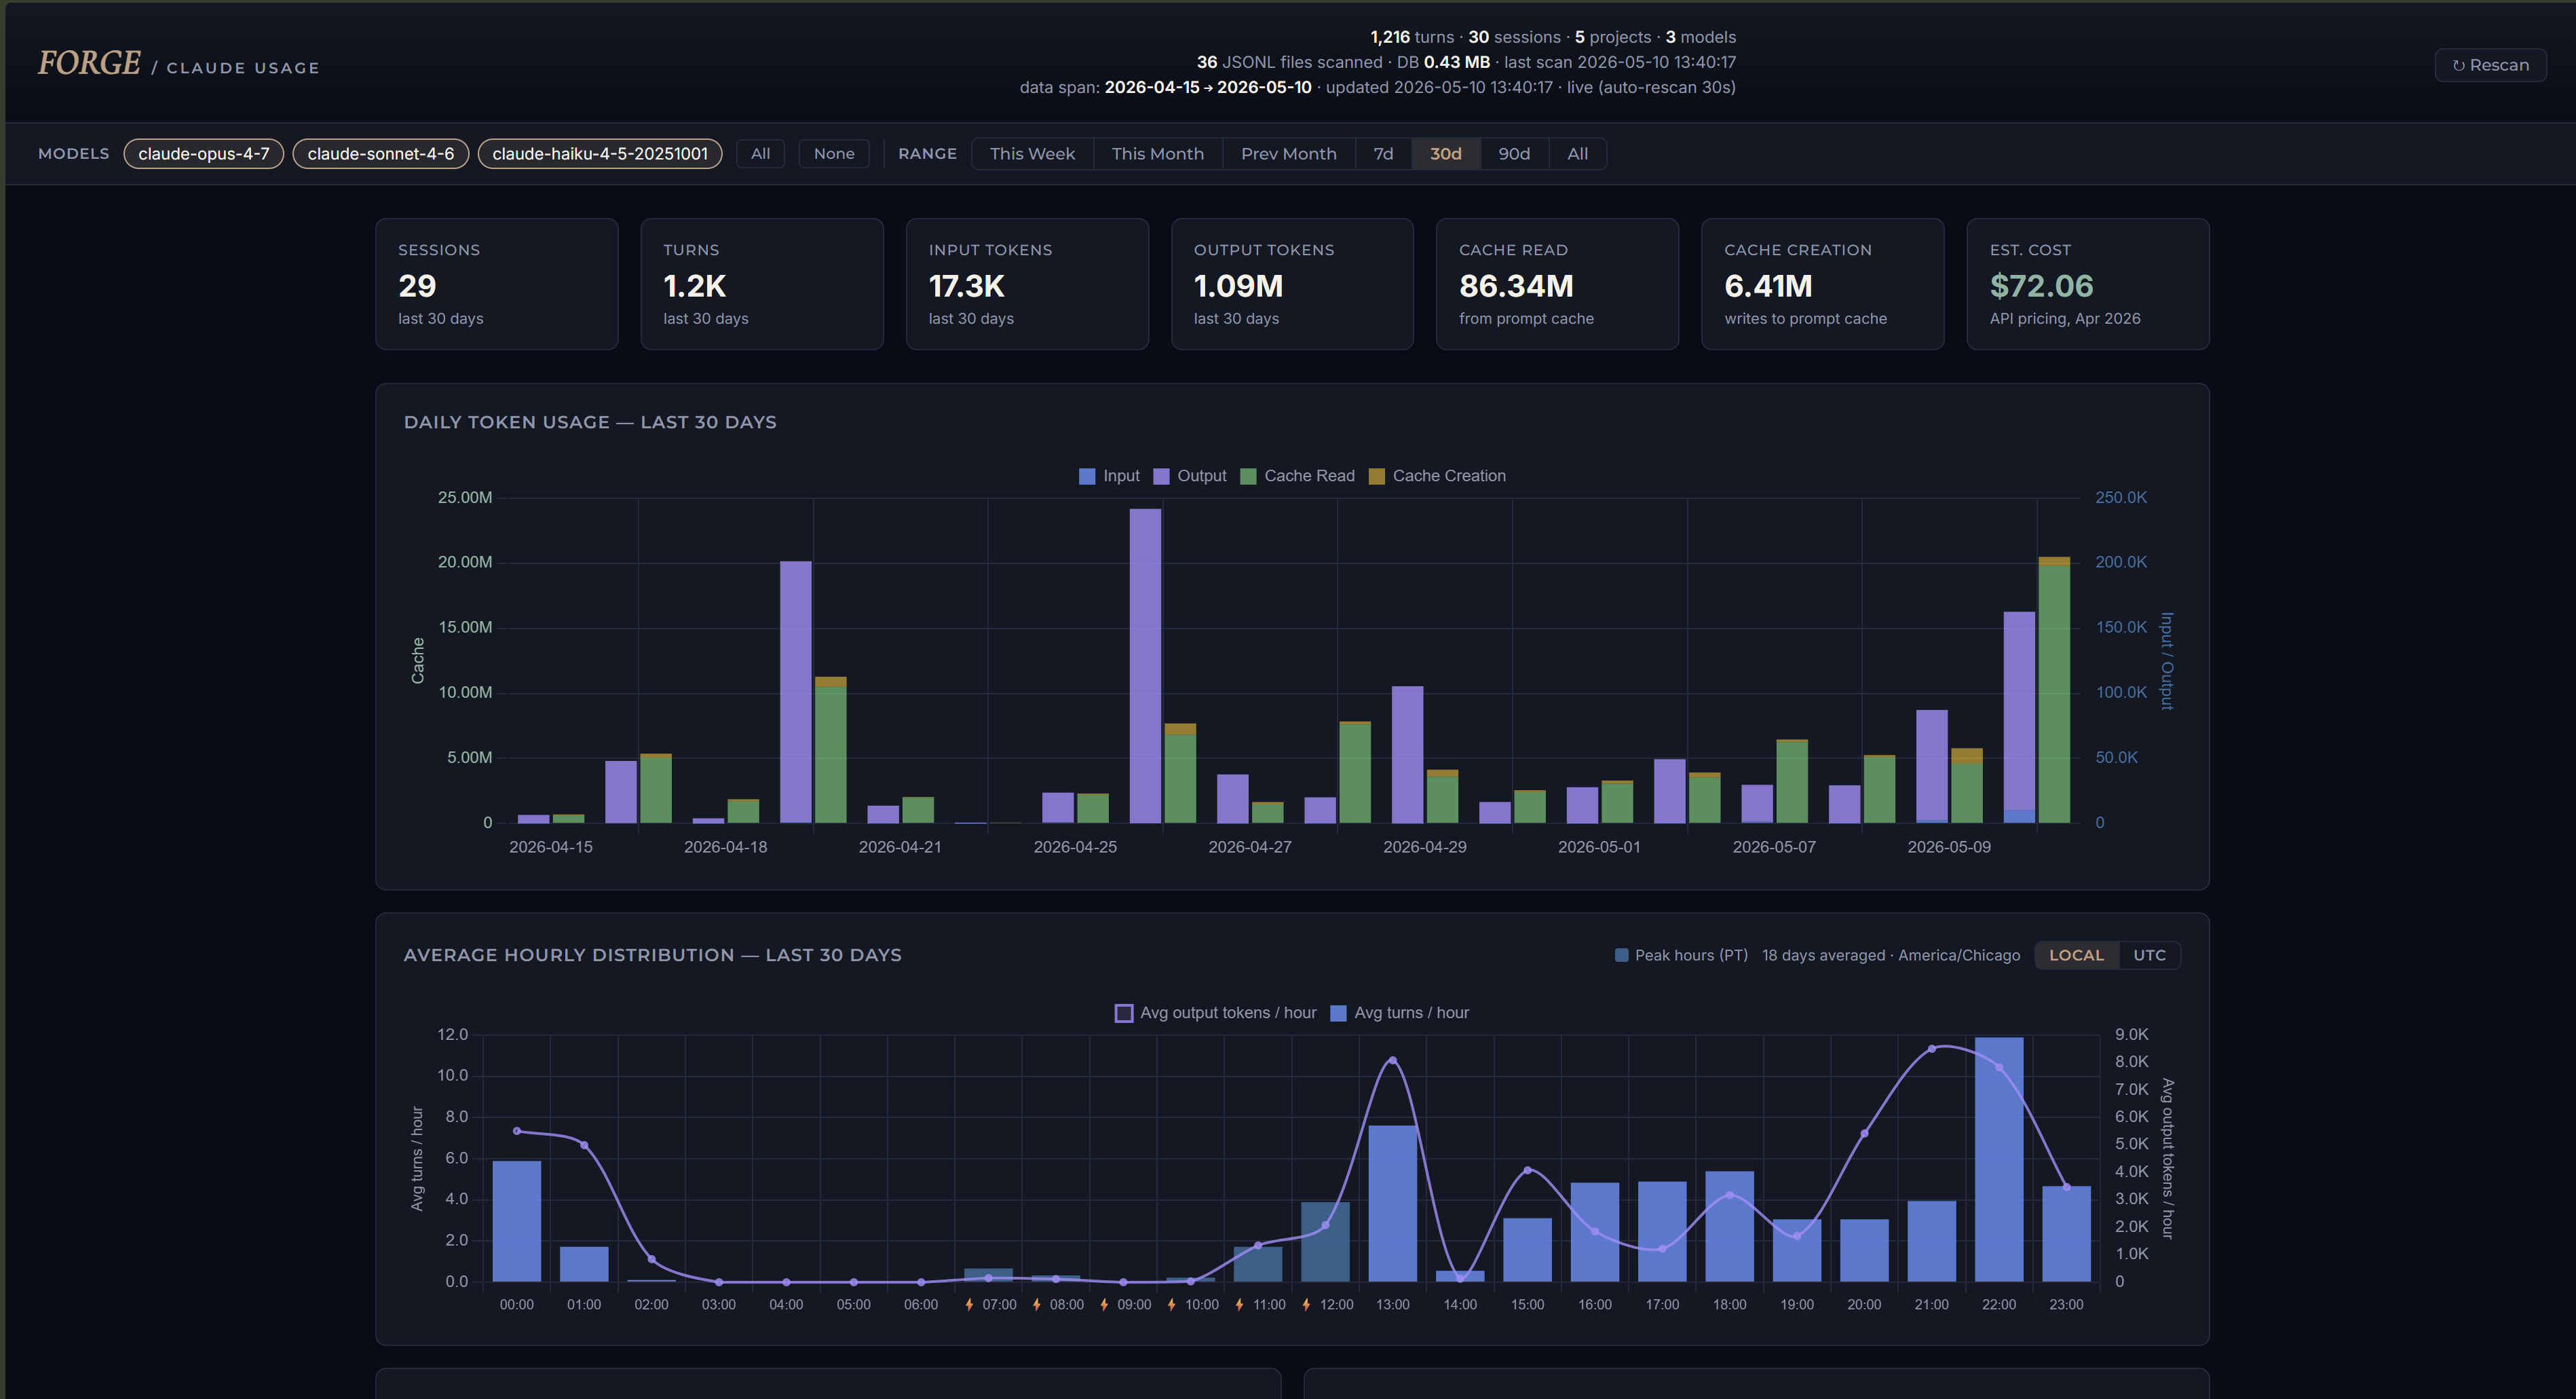Click the 15:00 point on the output tokens line
The width and height of the screenshot is (2576, 1399).
tap(1527, 1170)
